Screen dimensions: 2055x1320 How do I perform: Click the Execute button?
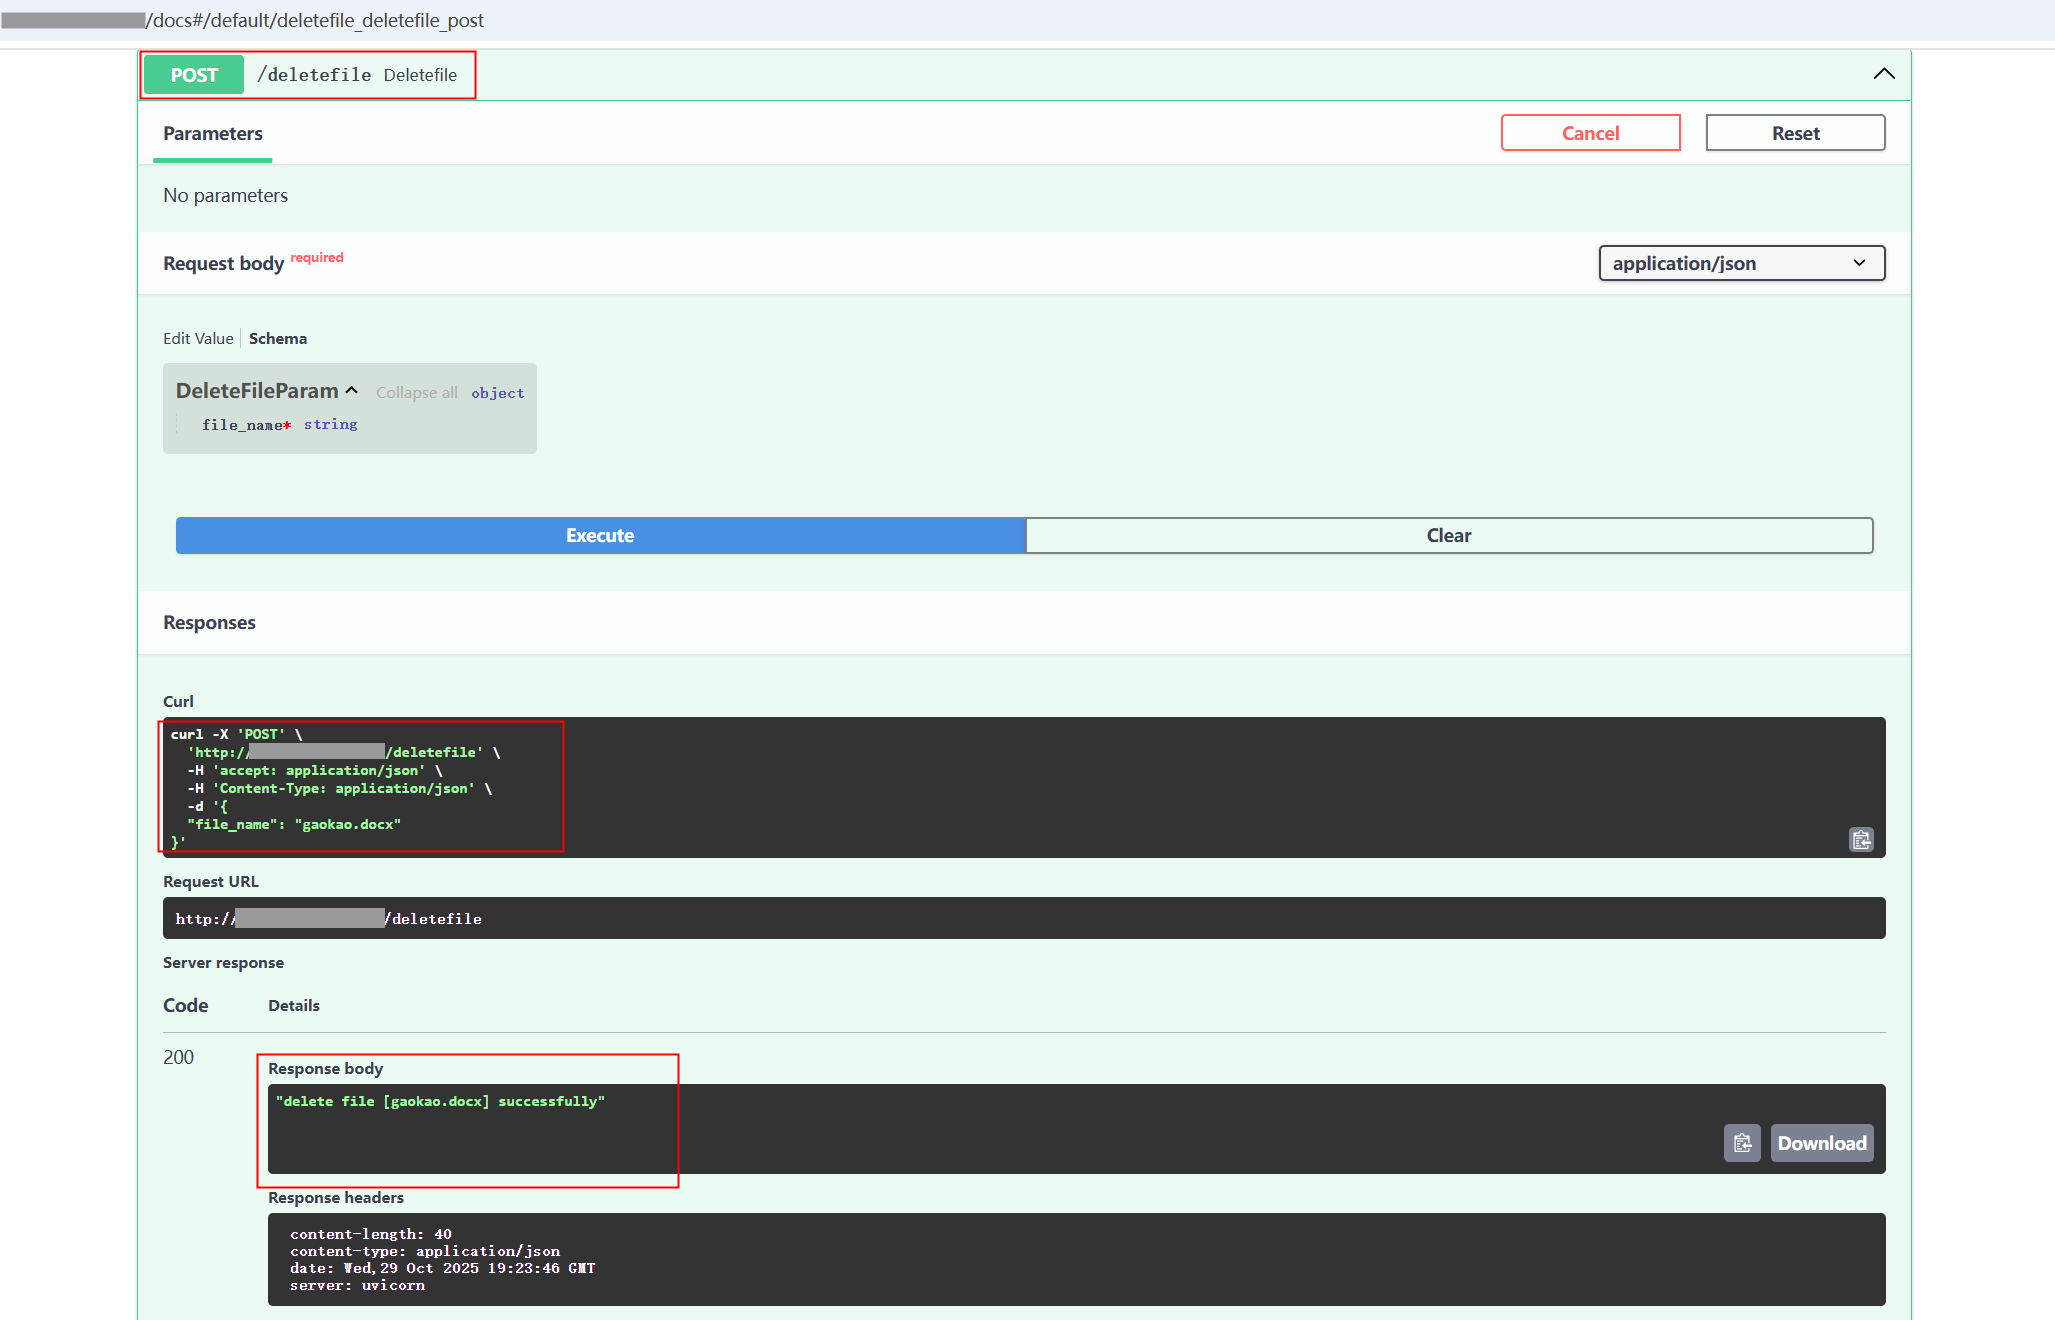pos(600,535)
